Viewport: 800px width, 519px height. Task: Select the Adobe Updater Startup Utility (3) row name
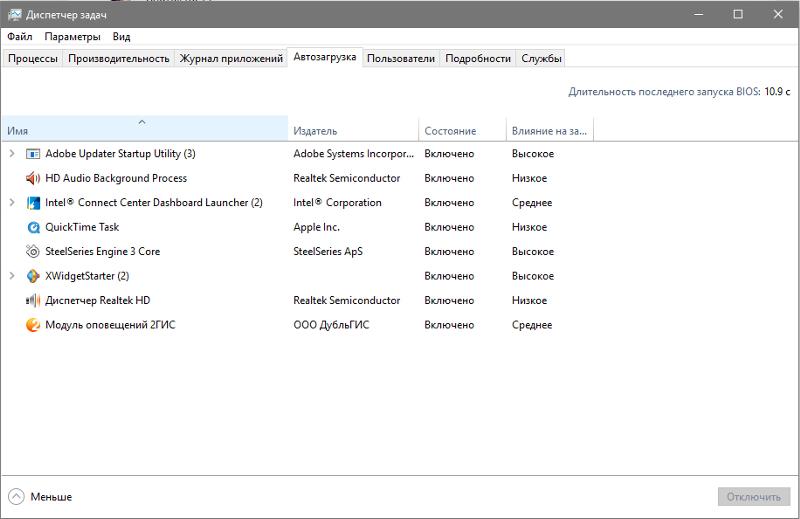[x=120, y=154]
